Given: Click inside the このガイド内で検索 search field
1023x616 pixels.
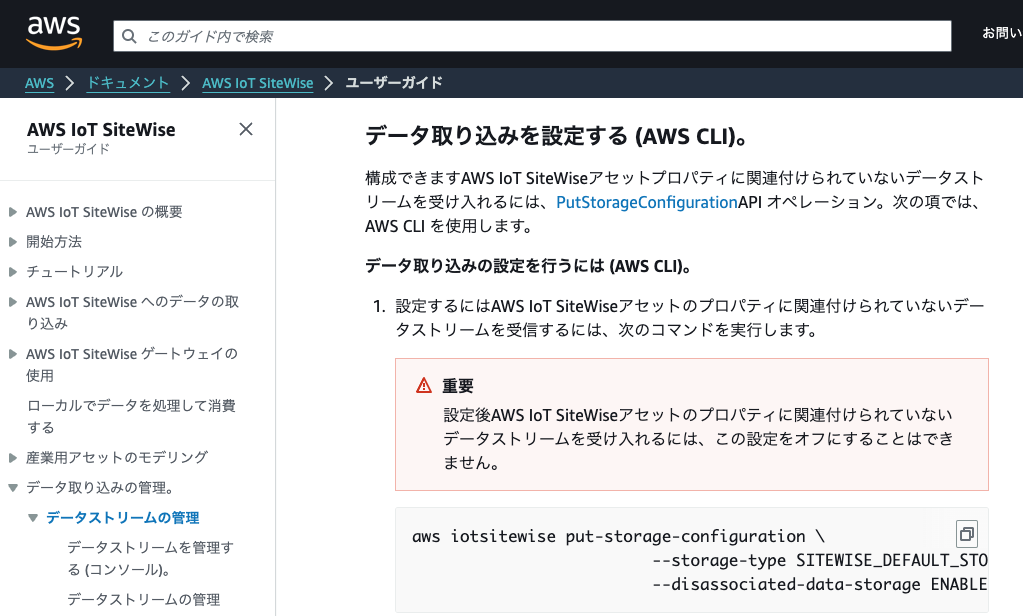Looking at the screenshot, I should pyautogui.click(x=400, y=36).
